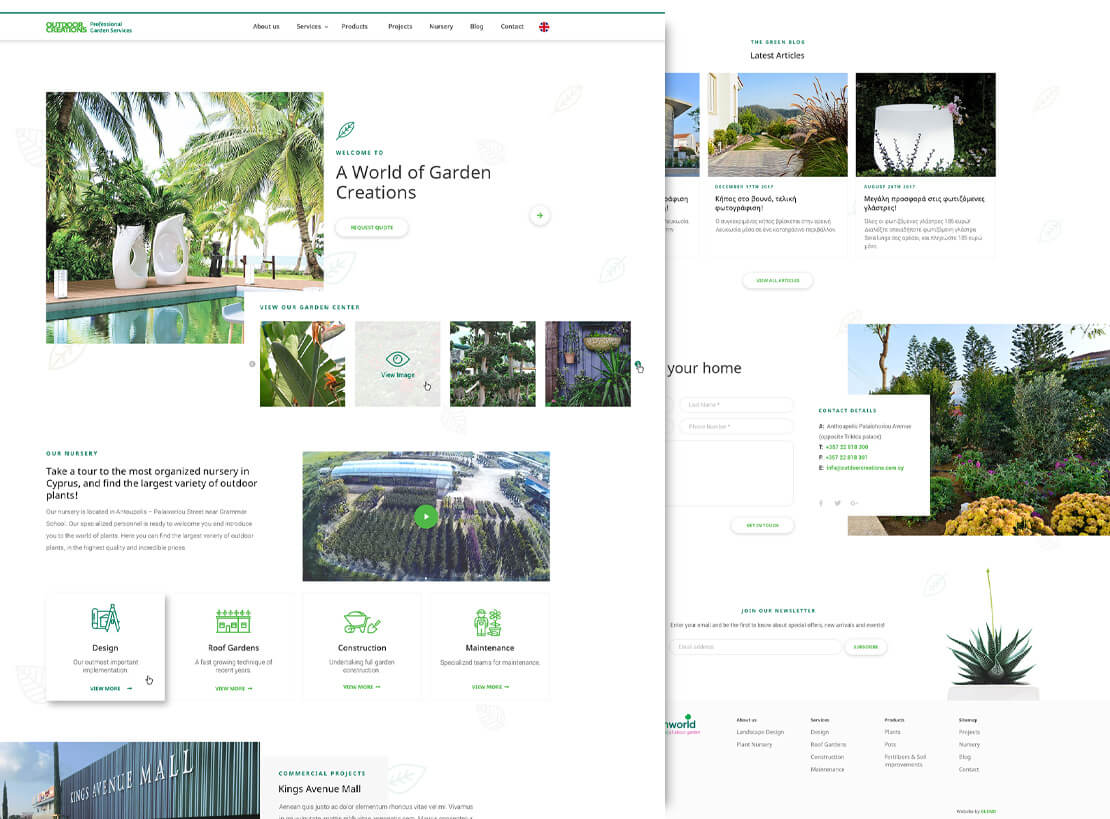The width and height of the screenshot is (1110, 819).
Task: Open Landscape Design footer link
Action: click(x=760, y=732)
